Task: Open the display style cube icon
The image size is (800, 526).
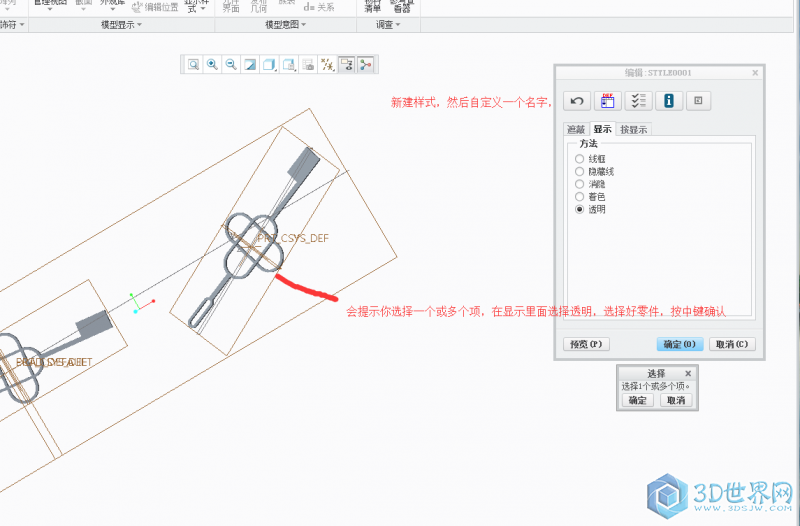Action: tap(269, 64)
